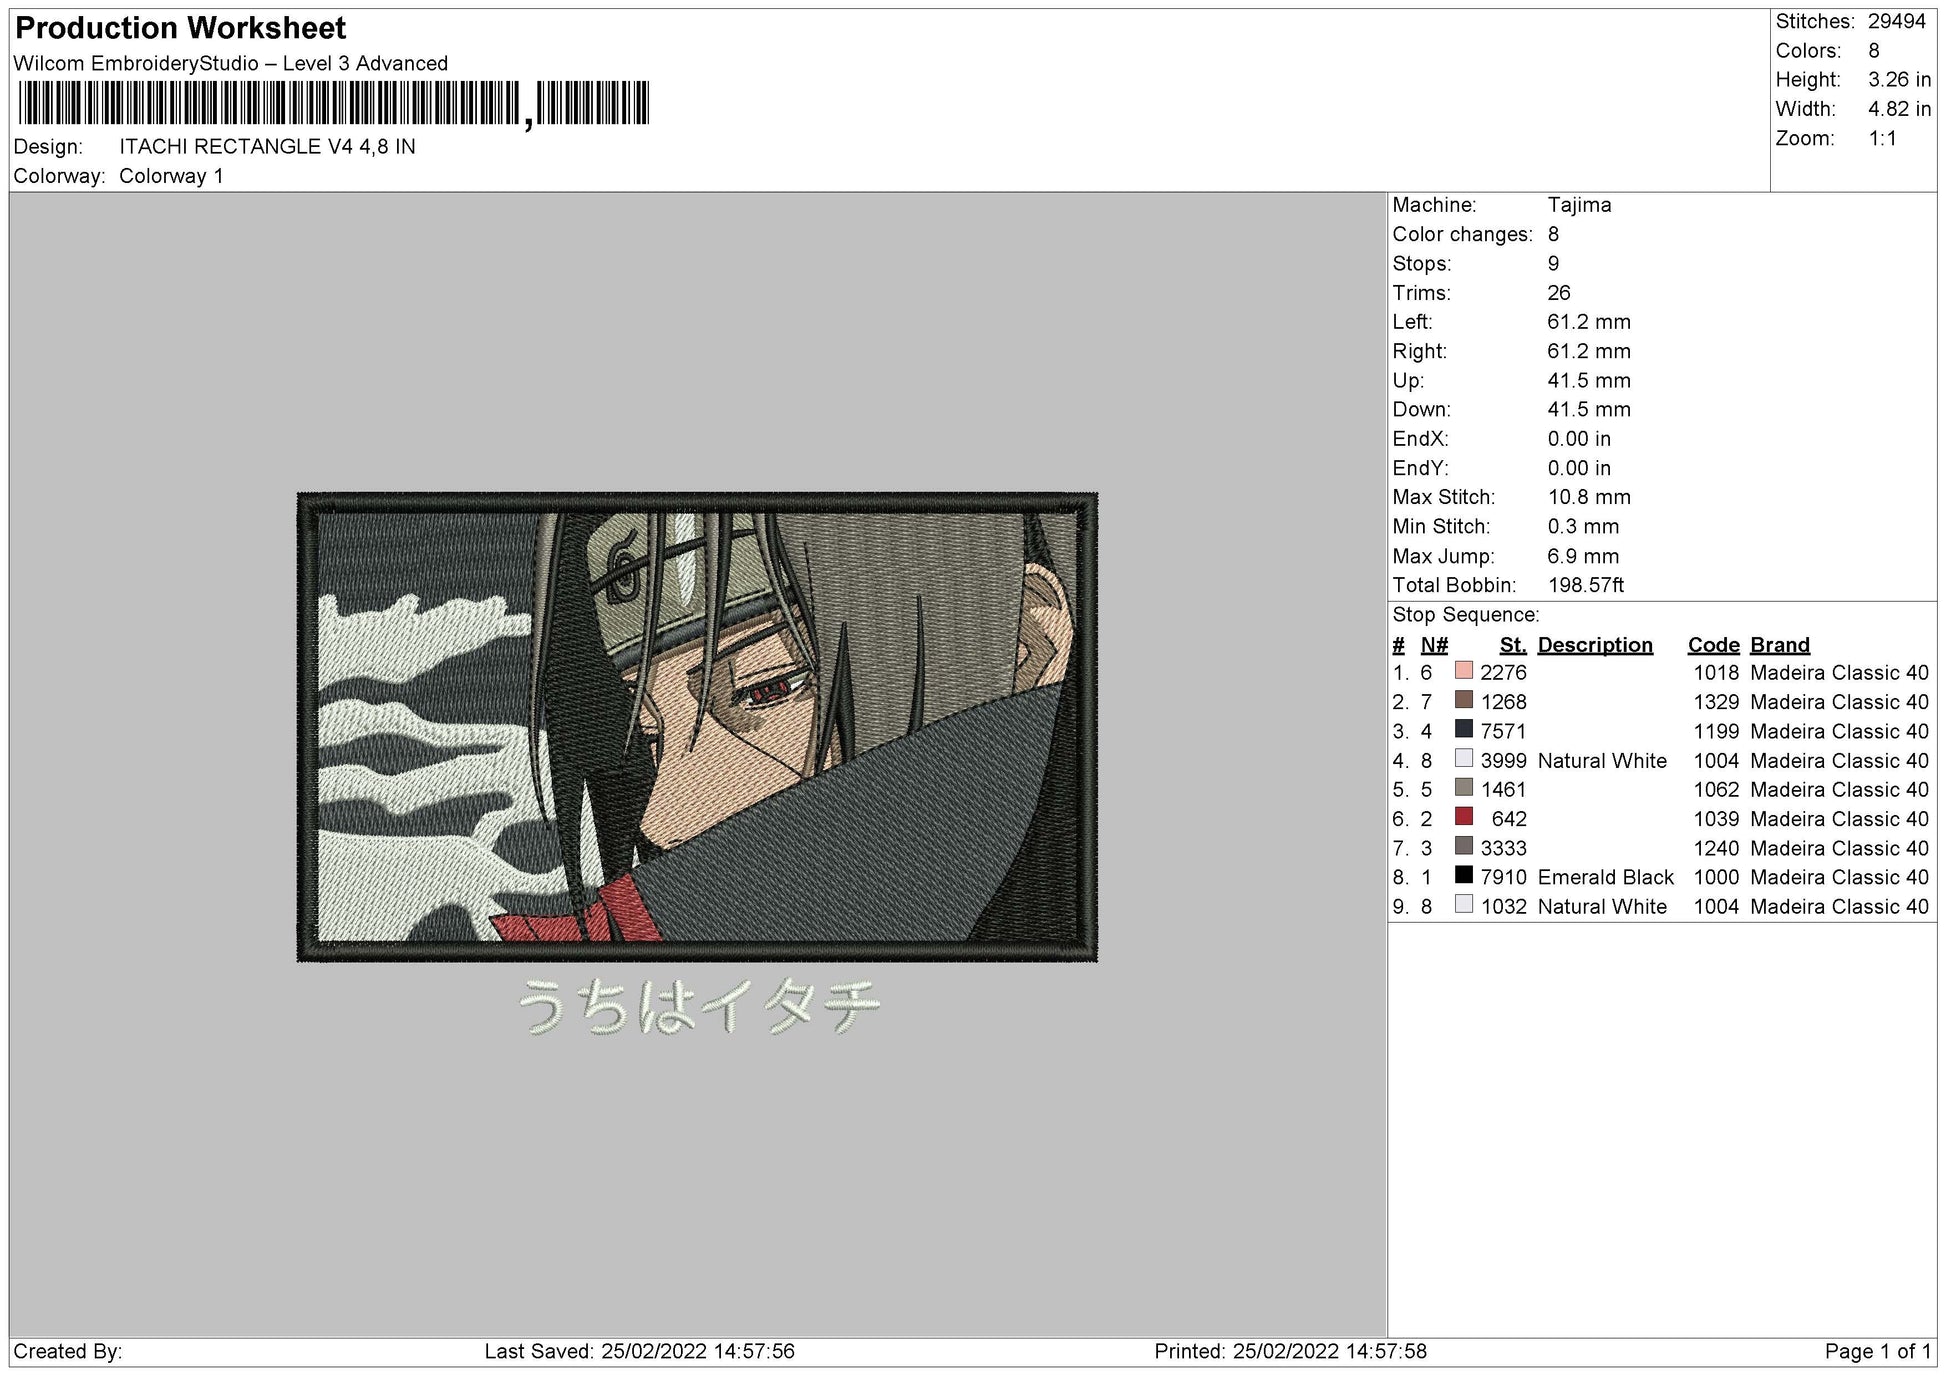The image size is (1946, 1375).
Task: Click the "Stop Sequence:" heading
Action: [1465, 615]
